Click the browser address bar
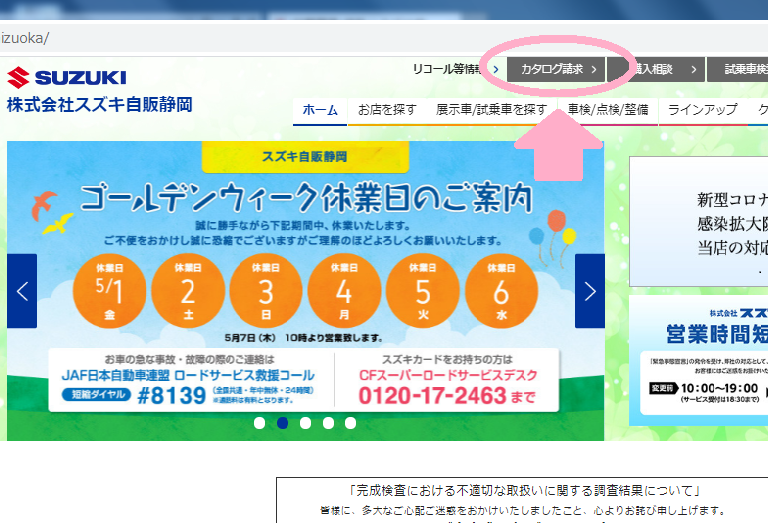768x524 pixels. tap(384, 38)
